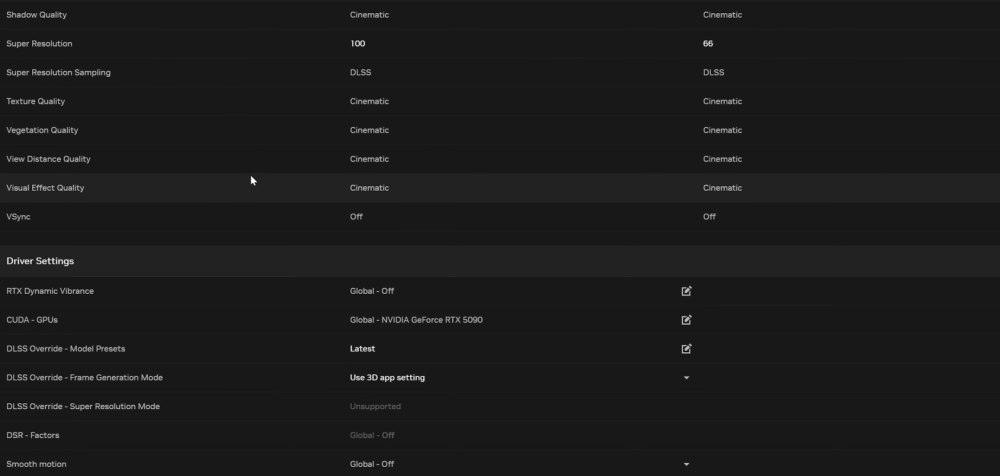This screenshot has height=476, width=1000.
Task: Click the CUDA - GPUs label
Action: click(x=32, y=320)
